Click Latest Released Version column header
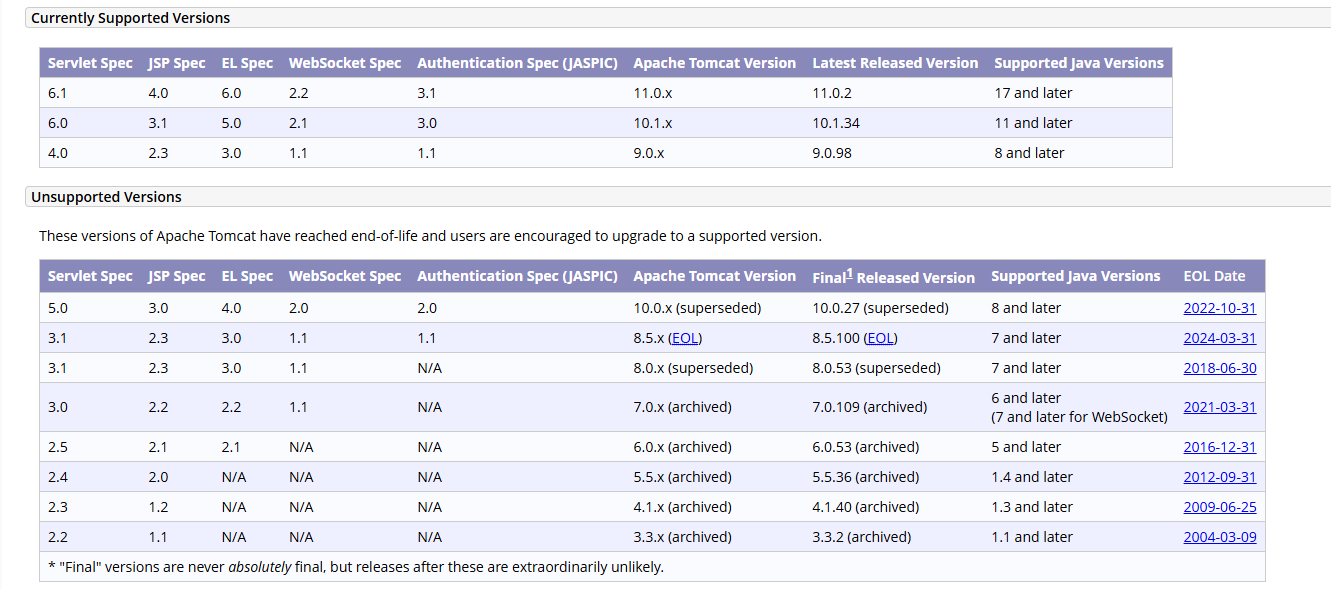This screenshot has height=589, width=1331. click(x=895, y=63)
